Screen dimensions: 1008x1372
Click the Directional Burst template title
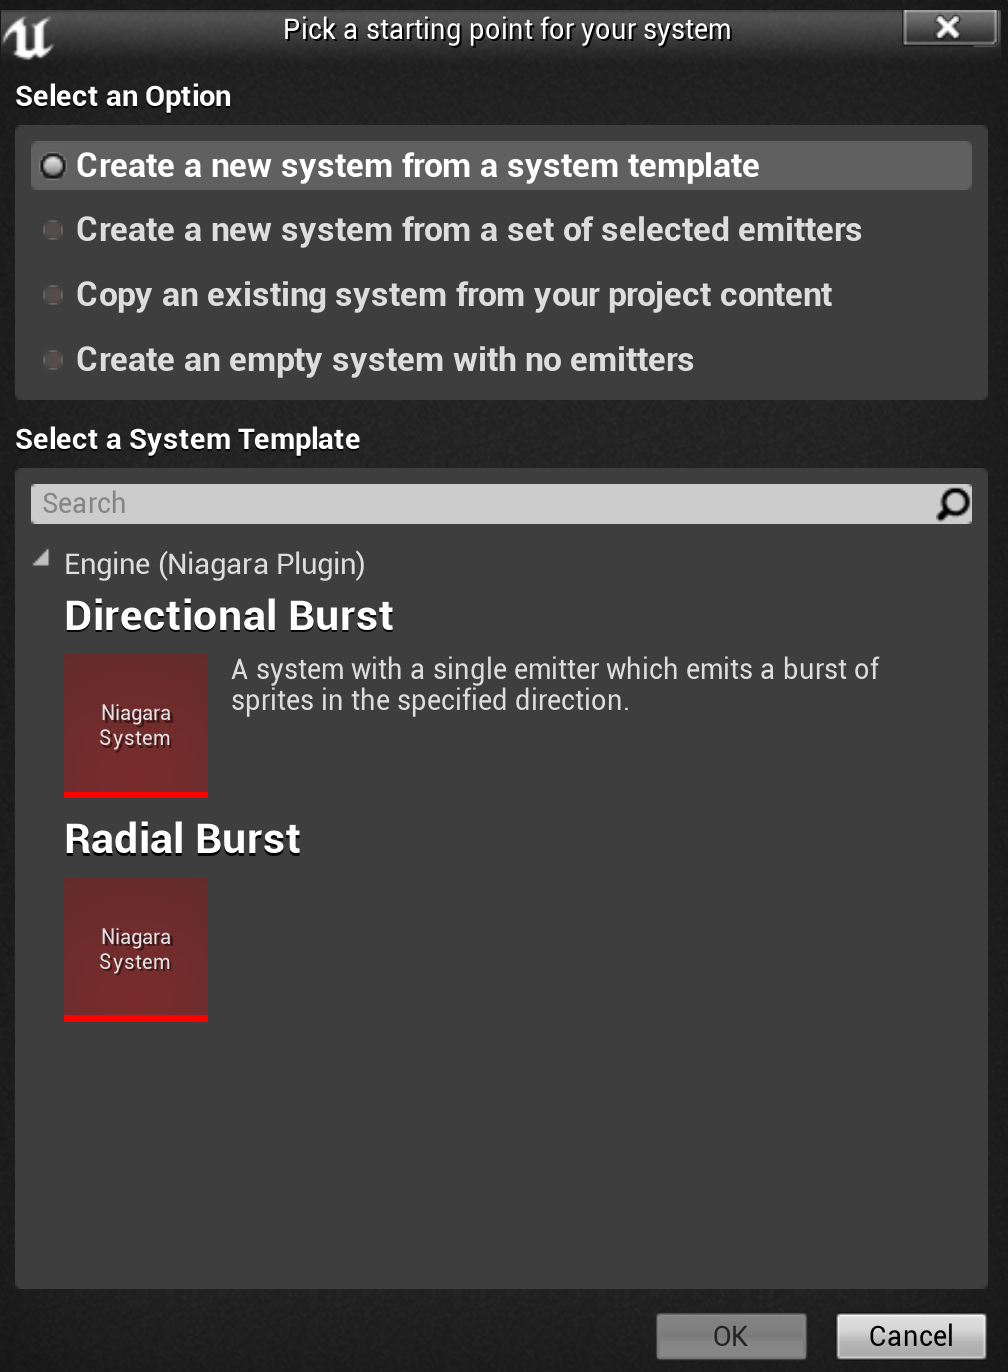click(x=229, y=616)
